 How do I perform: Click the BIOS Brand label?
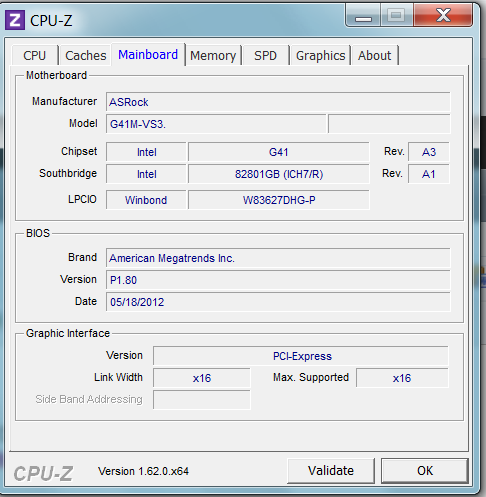click(82, 257)
